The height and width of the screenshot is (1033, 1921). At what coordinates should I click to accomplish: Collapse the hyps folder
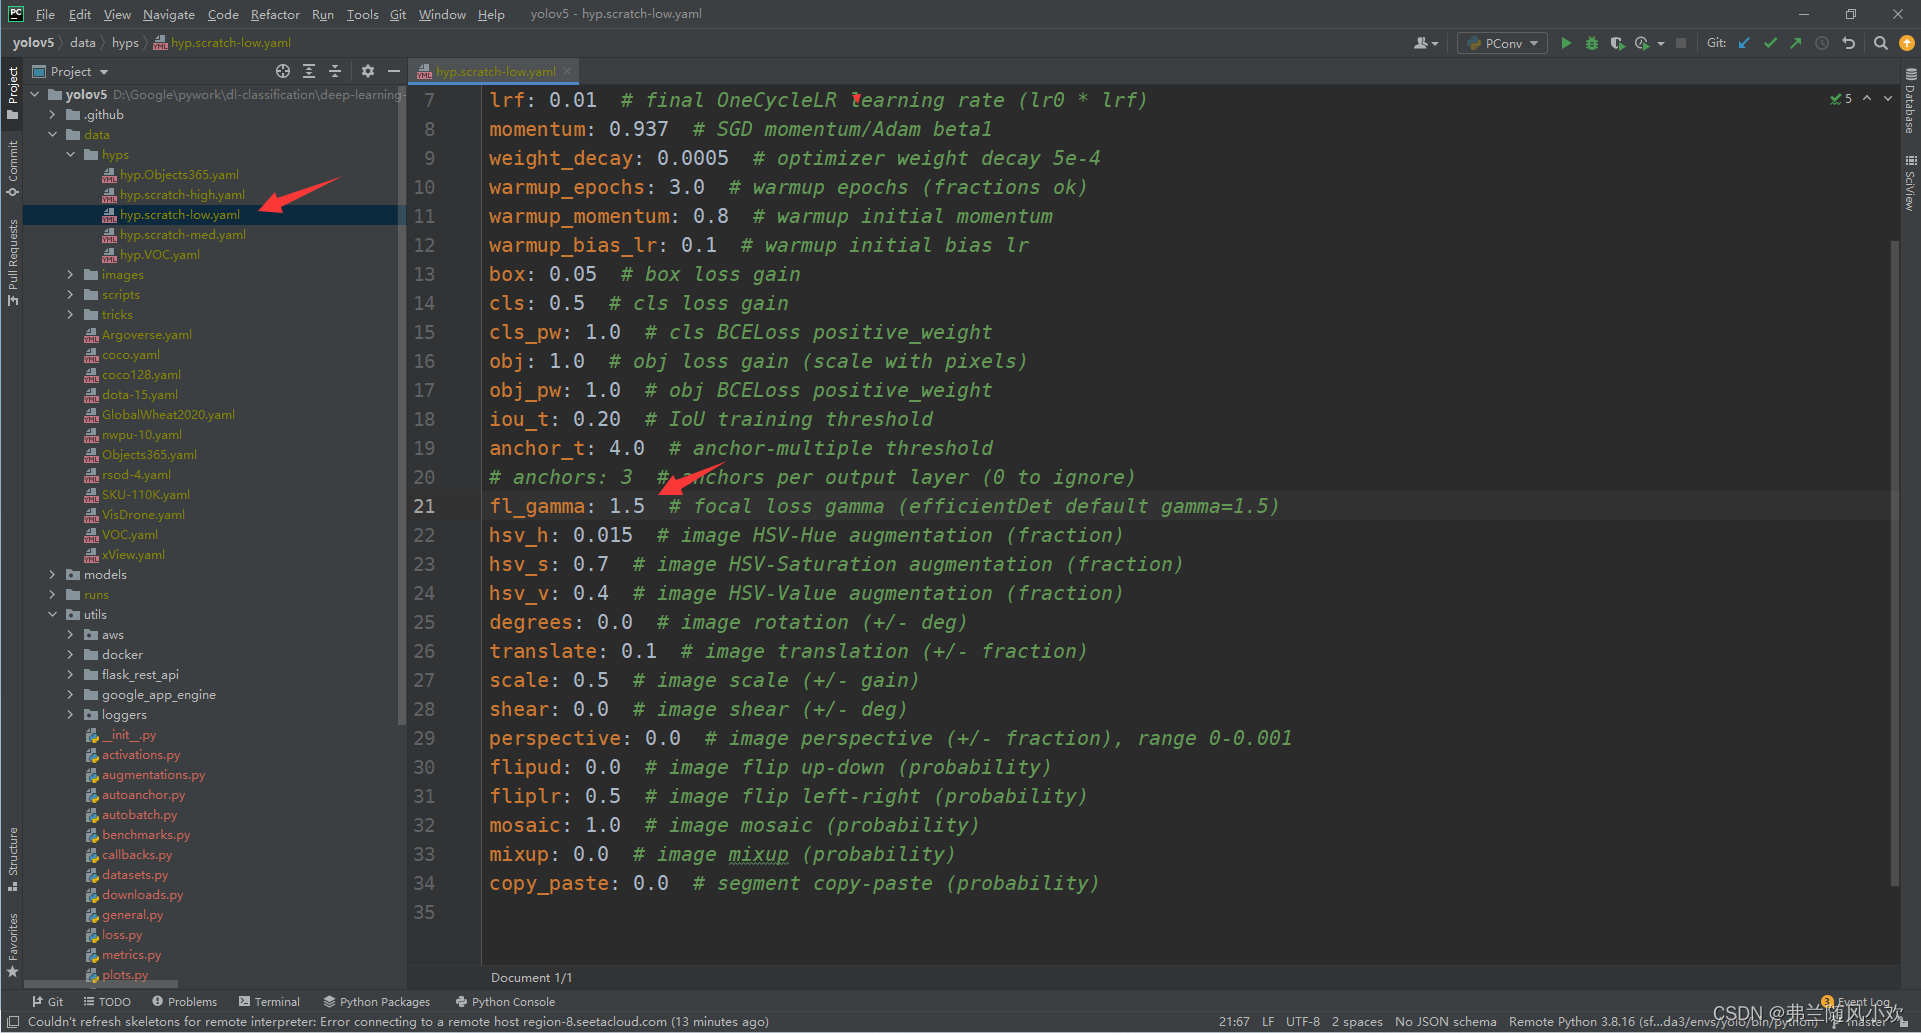[71, 155]
